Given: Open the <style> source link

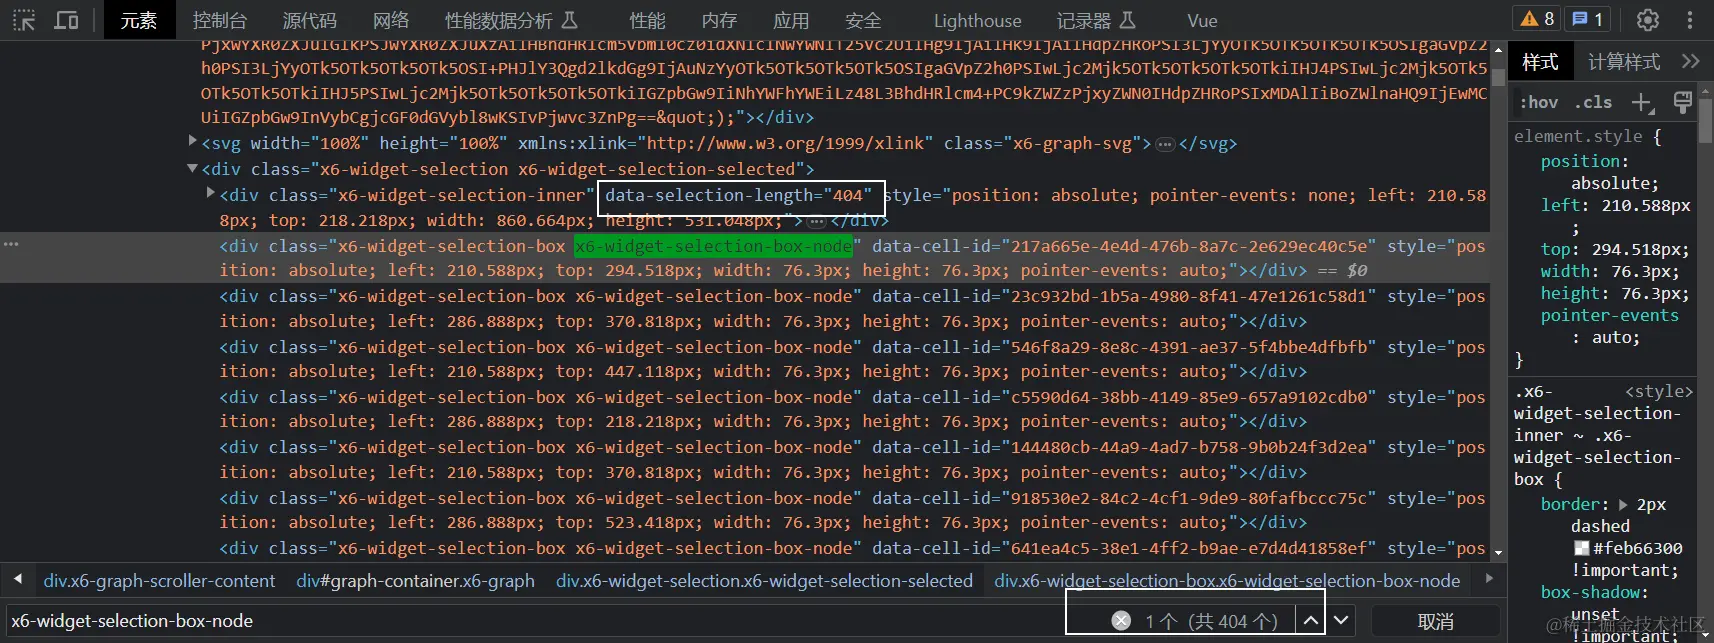Looking at the screenshot, I should point(1659,391).
